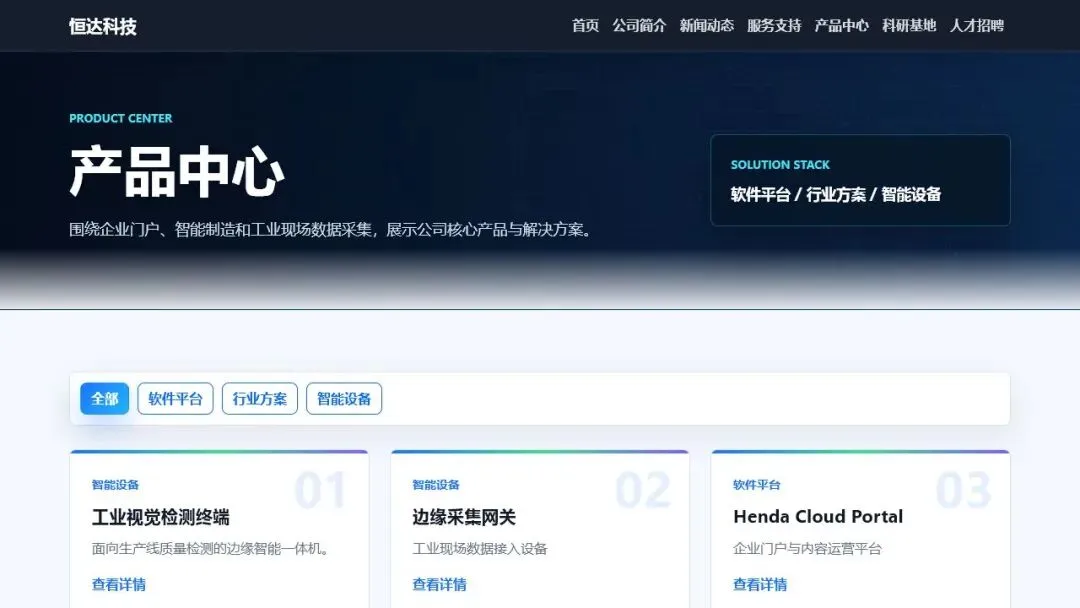This screenshot has height=608, width=1080.
Task: Click the 智能设备 tag on 工业视觉检测终端 card
Action: click(x=115, y=485)
